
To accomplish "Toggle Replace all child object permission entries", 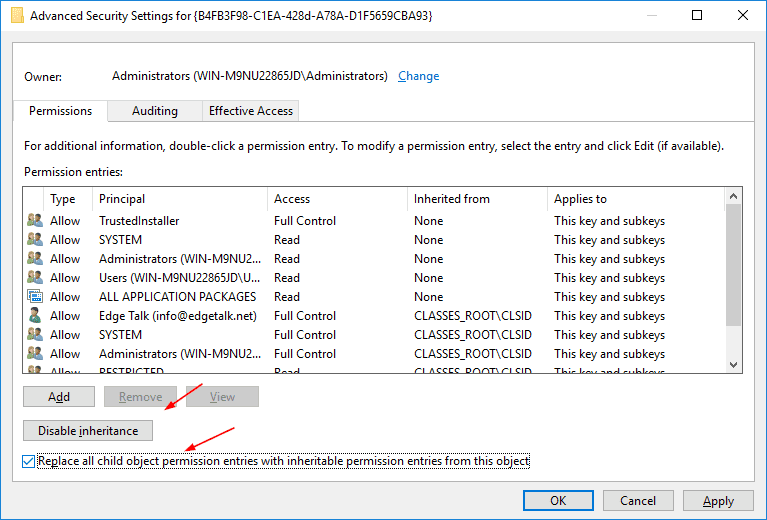I will click(28, 461).
